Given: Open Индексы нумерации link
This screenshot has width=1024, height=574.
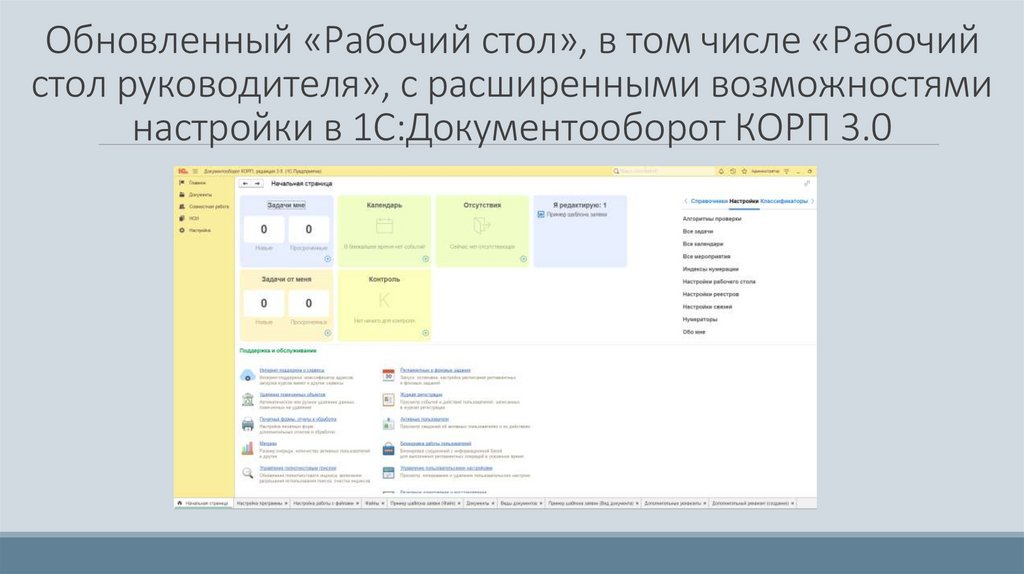Looking at the screenshot, I should [711, 269].
